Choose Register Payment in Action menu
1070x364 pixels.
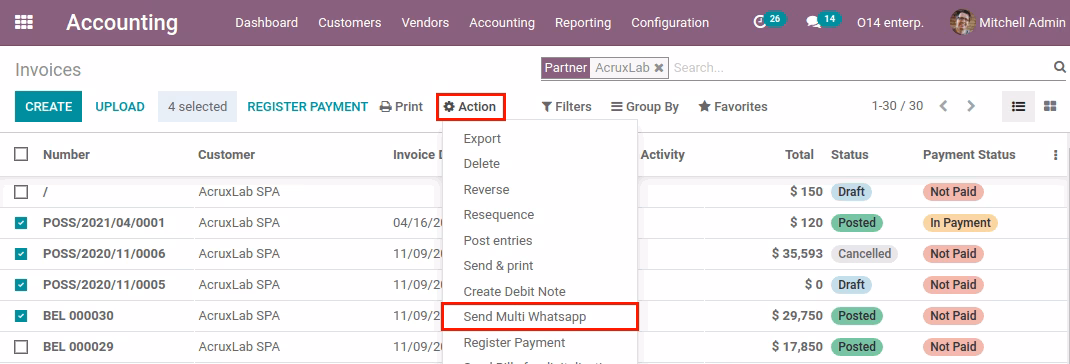[540, 342]
